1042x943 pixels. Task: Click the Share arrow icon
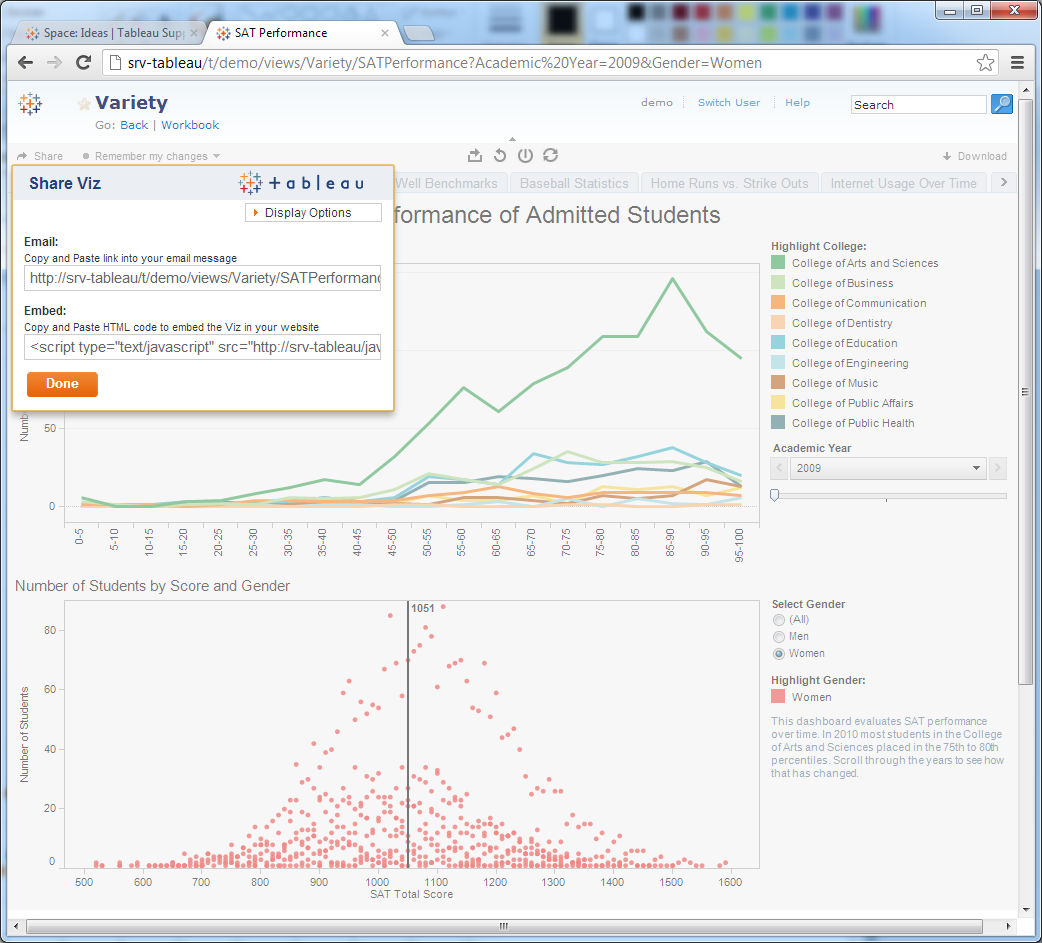(23, 155)
